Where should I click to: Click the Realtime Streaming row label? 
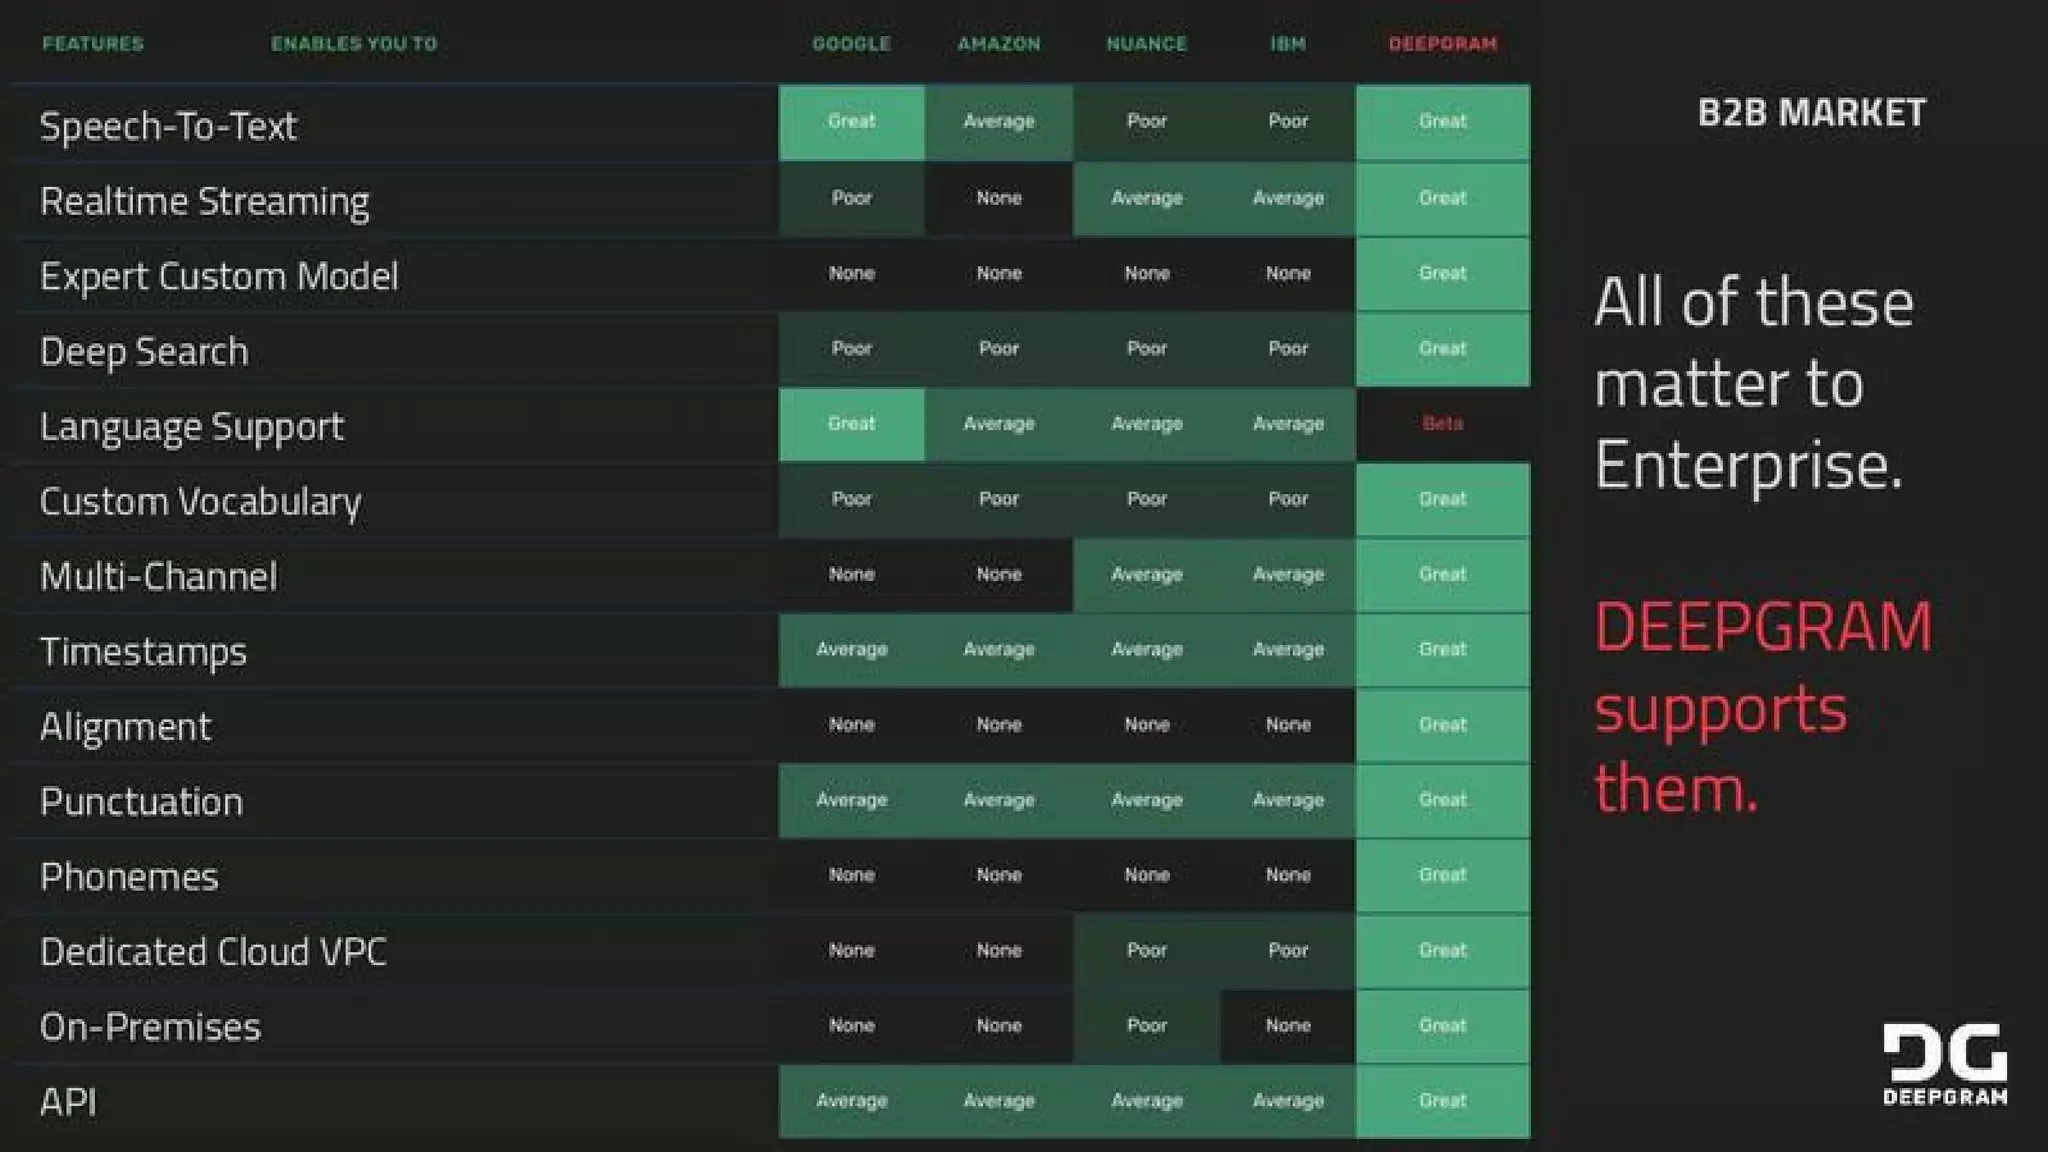coord(204,201)
